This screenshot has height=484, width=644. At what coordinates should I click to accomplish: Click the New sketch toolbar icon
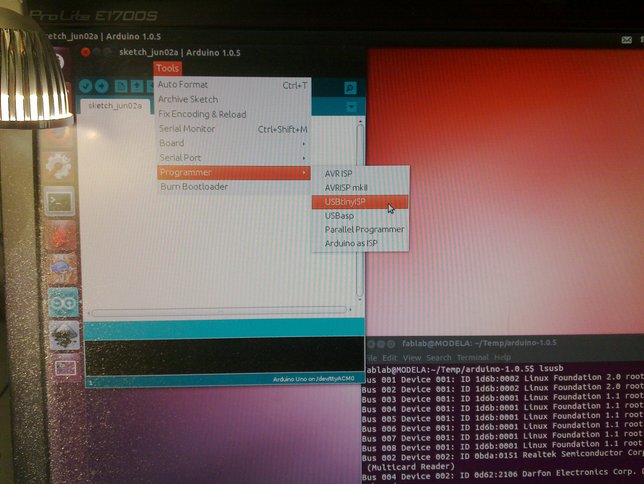click(121, 86)
